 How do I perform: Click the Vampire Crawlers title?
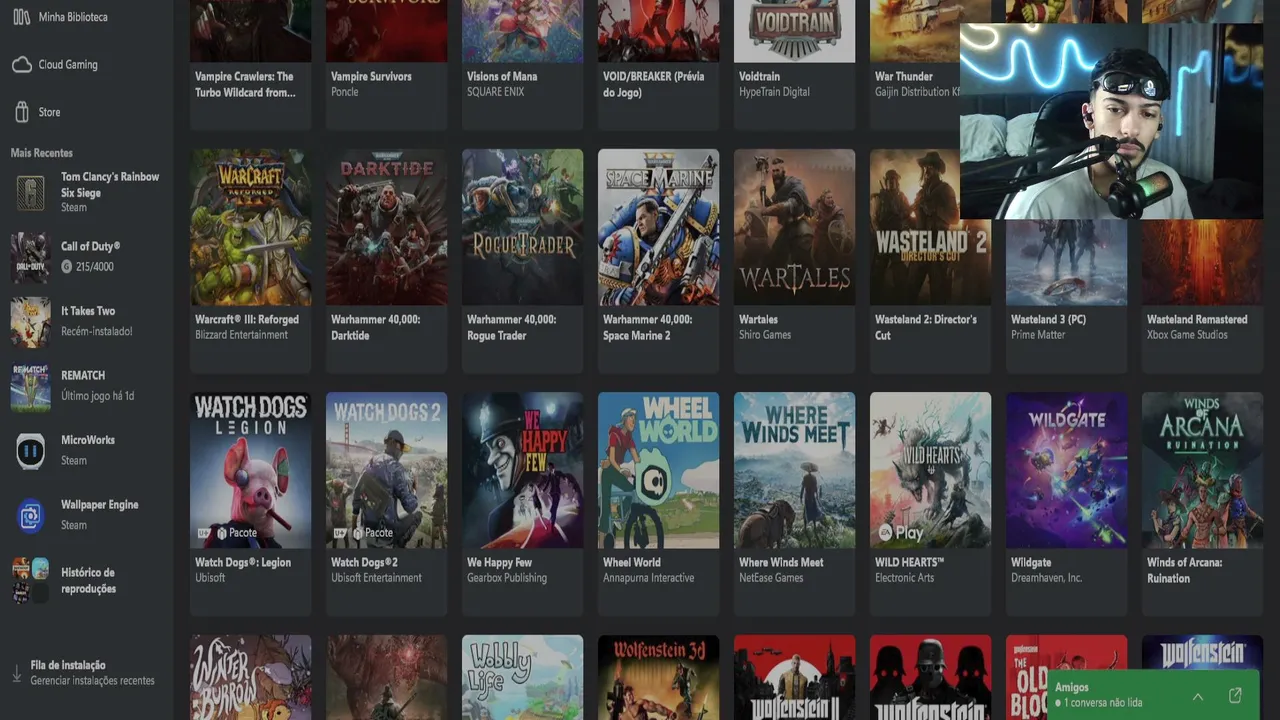coord(245,84)
